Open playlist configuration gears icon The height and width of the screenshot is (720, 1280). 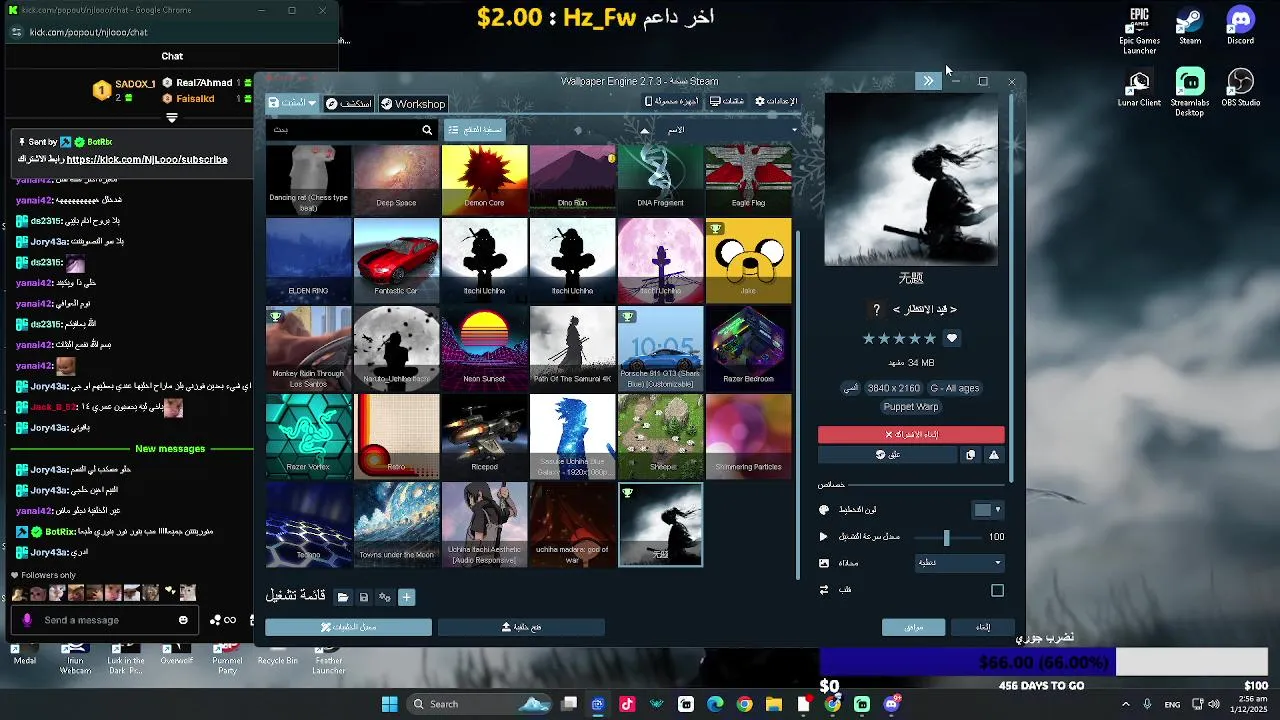click(x=384, y=597)
